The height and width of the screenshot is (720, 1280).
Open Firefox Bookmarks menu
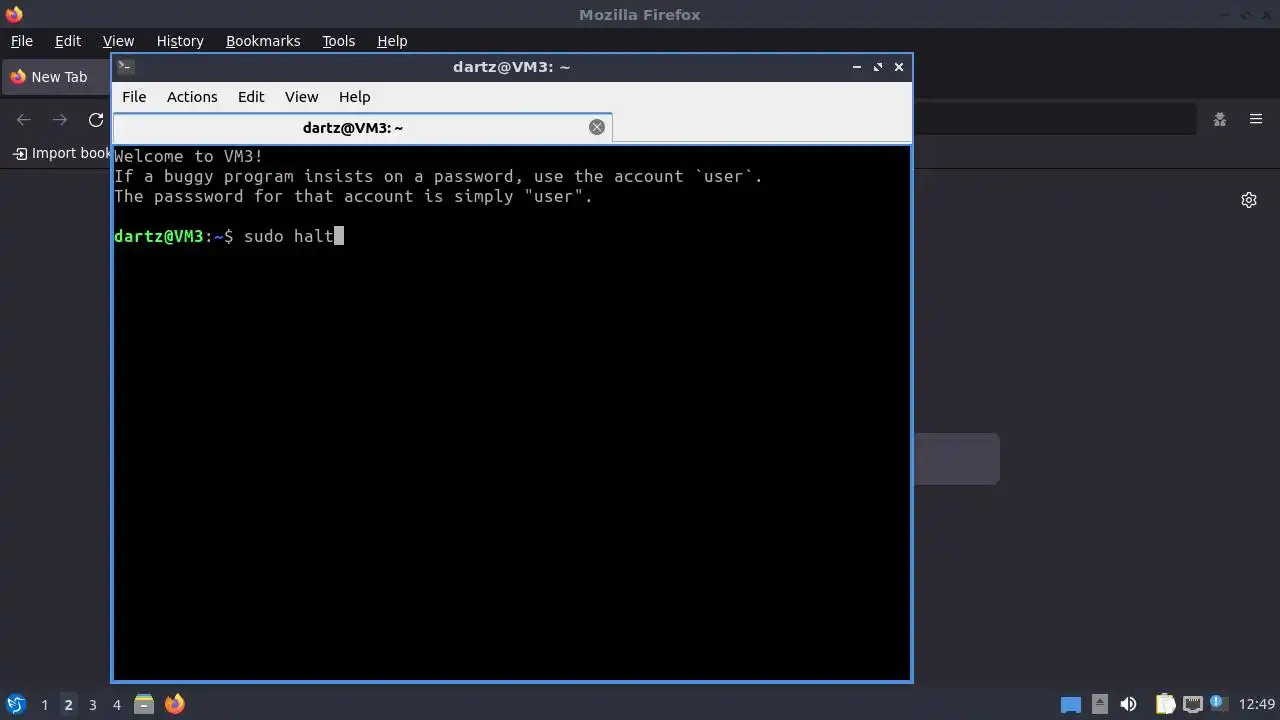point(263,41)
